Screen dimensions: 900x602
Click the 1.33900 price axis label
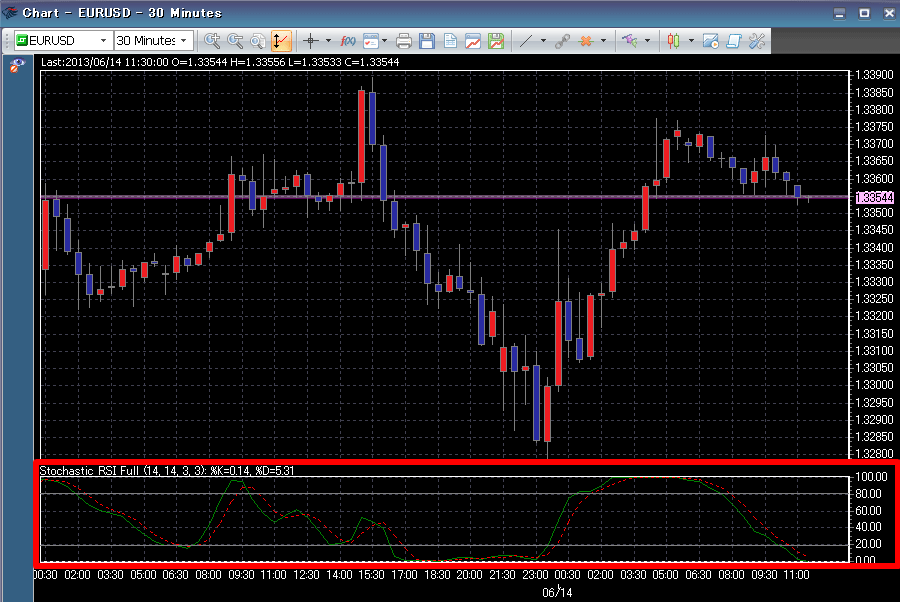[874, 75]
